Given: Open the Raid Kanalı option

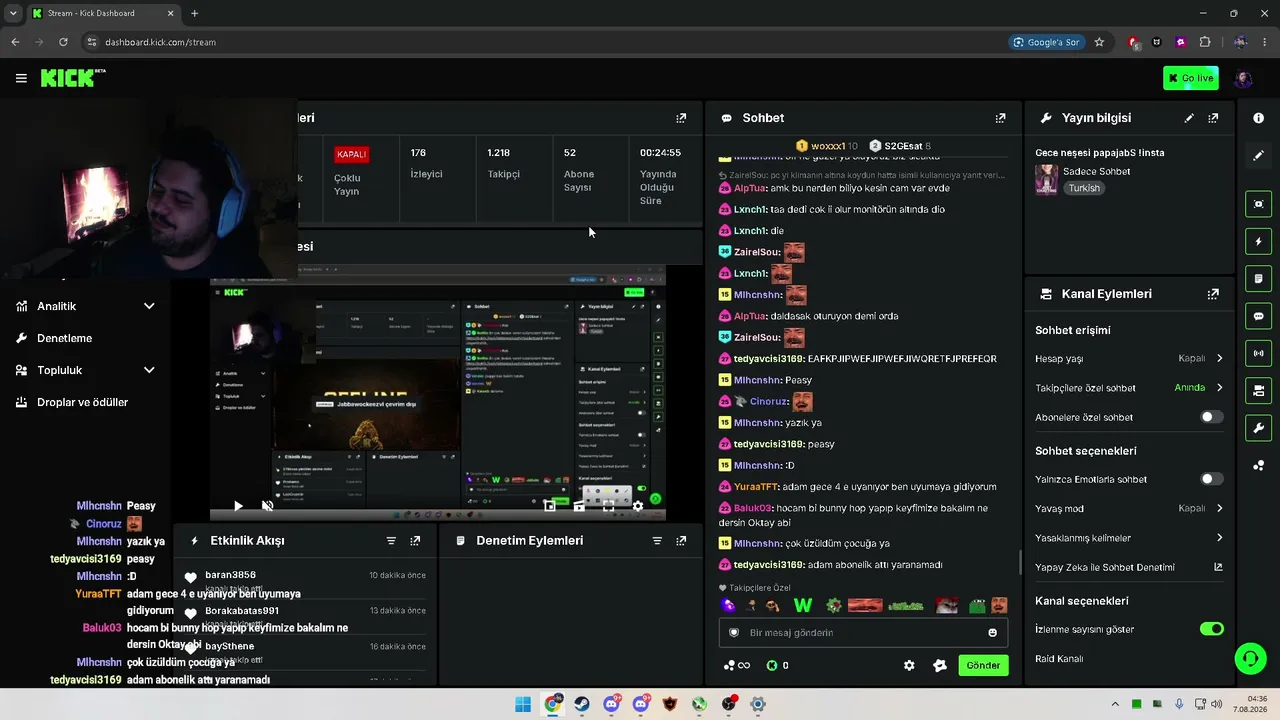Looking at the screenshot, I should [x=1059, y=659].
